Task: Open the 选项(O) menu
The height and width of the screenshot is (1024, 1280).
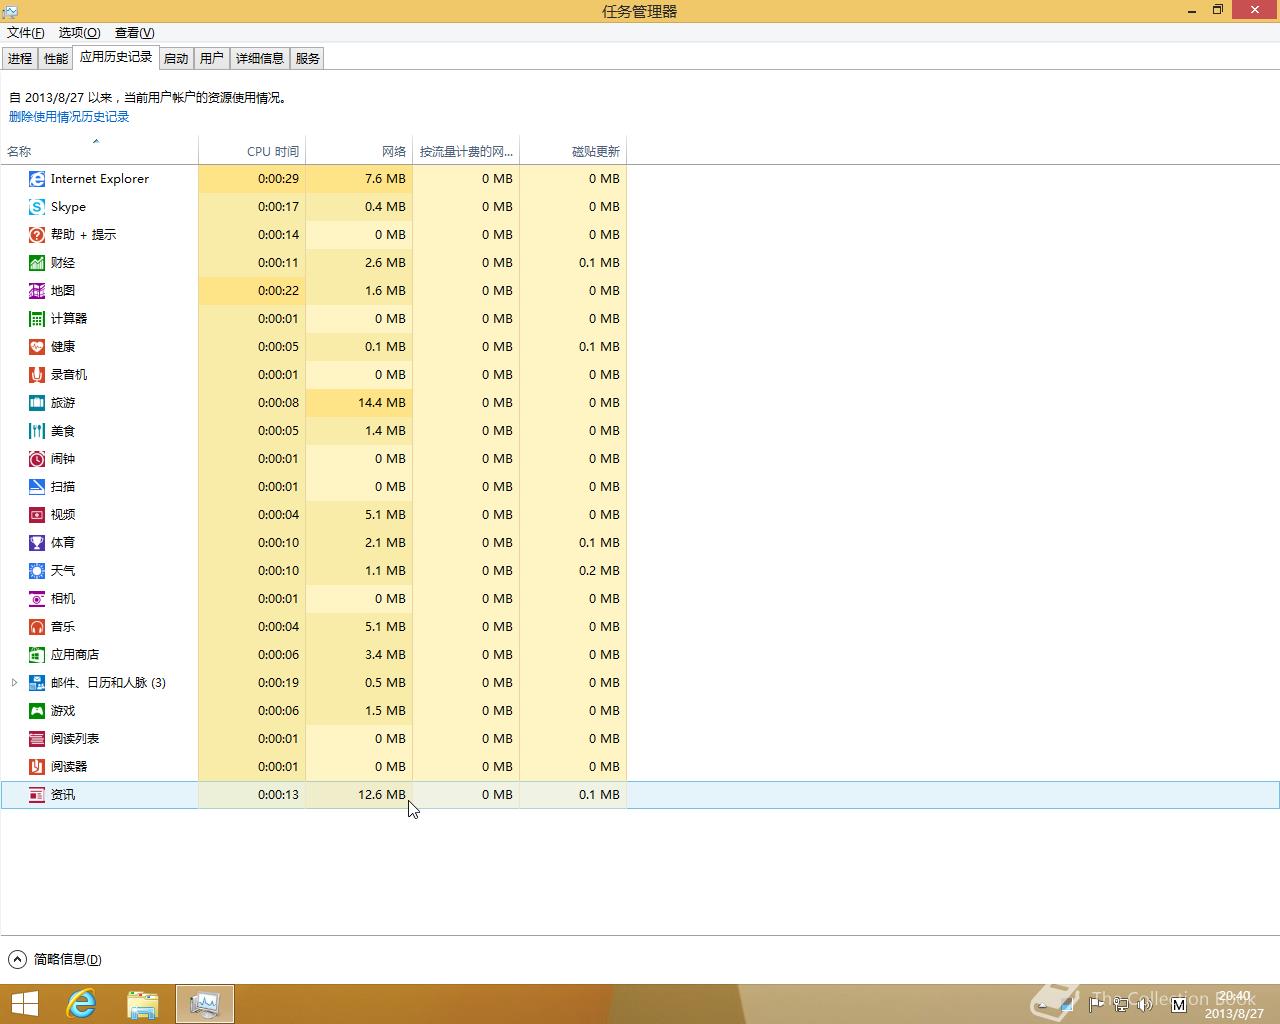Action: (x=79, y=33)
